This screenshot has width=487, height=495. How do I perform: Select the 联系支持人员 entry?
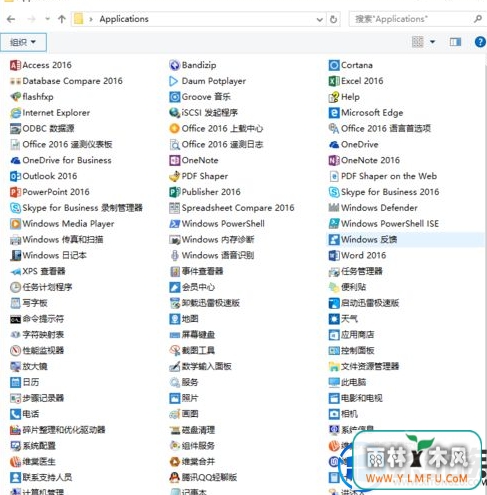[x=41, y=478]
